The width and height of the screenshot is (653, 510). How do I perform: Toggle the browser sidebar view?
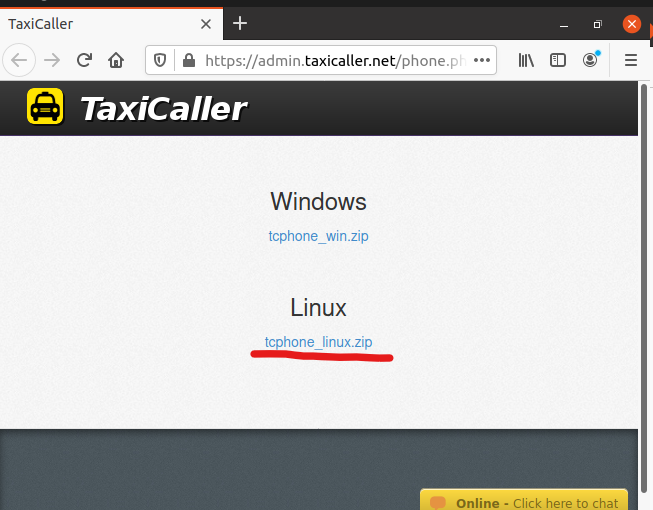558,60
